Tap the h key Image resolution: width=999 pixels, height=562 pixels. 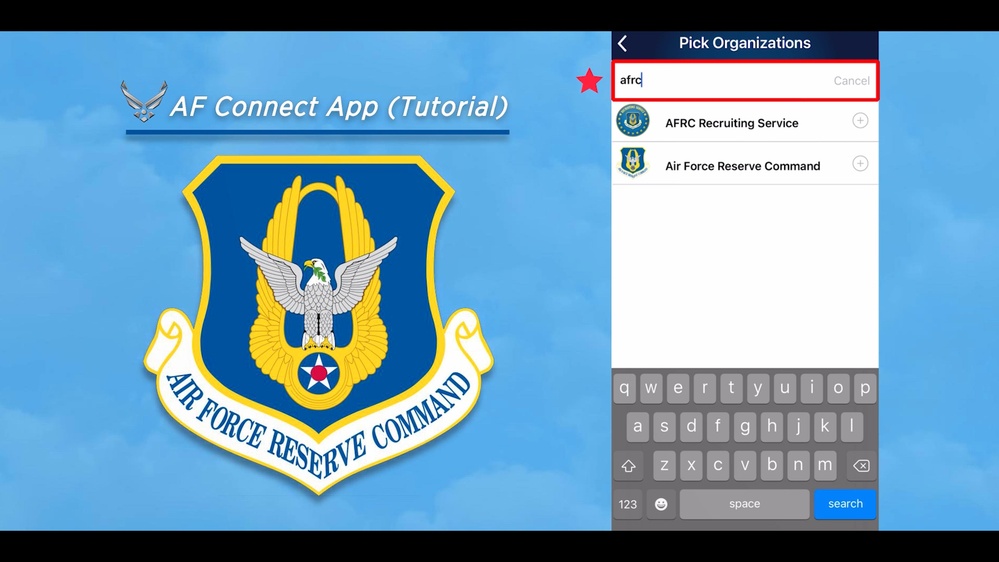click(x=772, y=427)
